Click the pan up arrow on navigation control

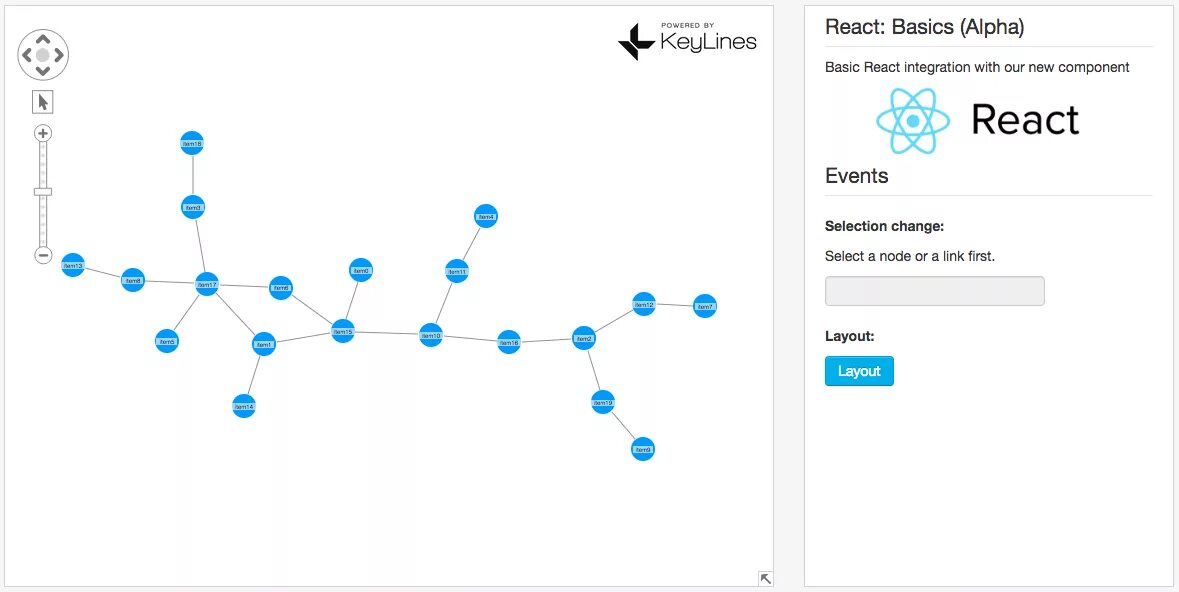click(43, 38)
